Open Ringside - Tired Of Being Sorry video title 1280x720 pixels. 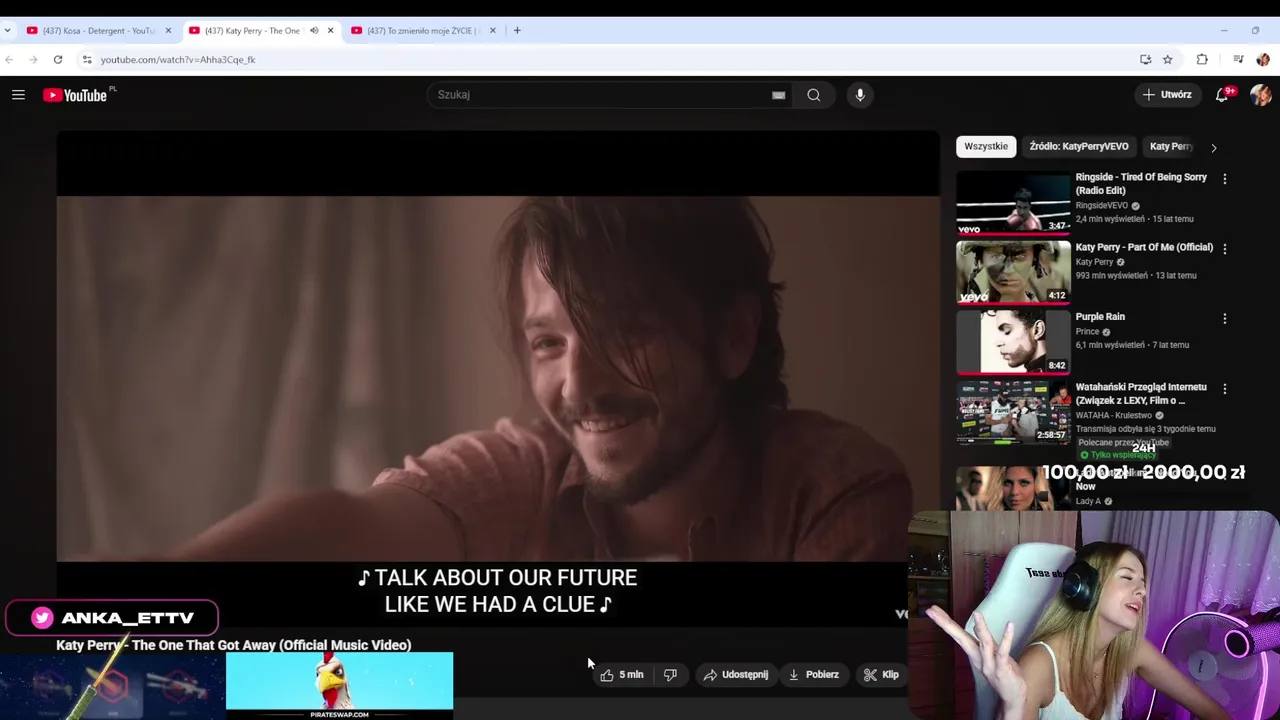pyautogui.click(x=1141, y=184)
